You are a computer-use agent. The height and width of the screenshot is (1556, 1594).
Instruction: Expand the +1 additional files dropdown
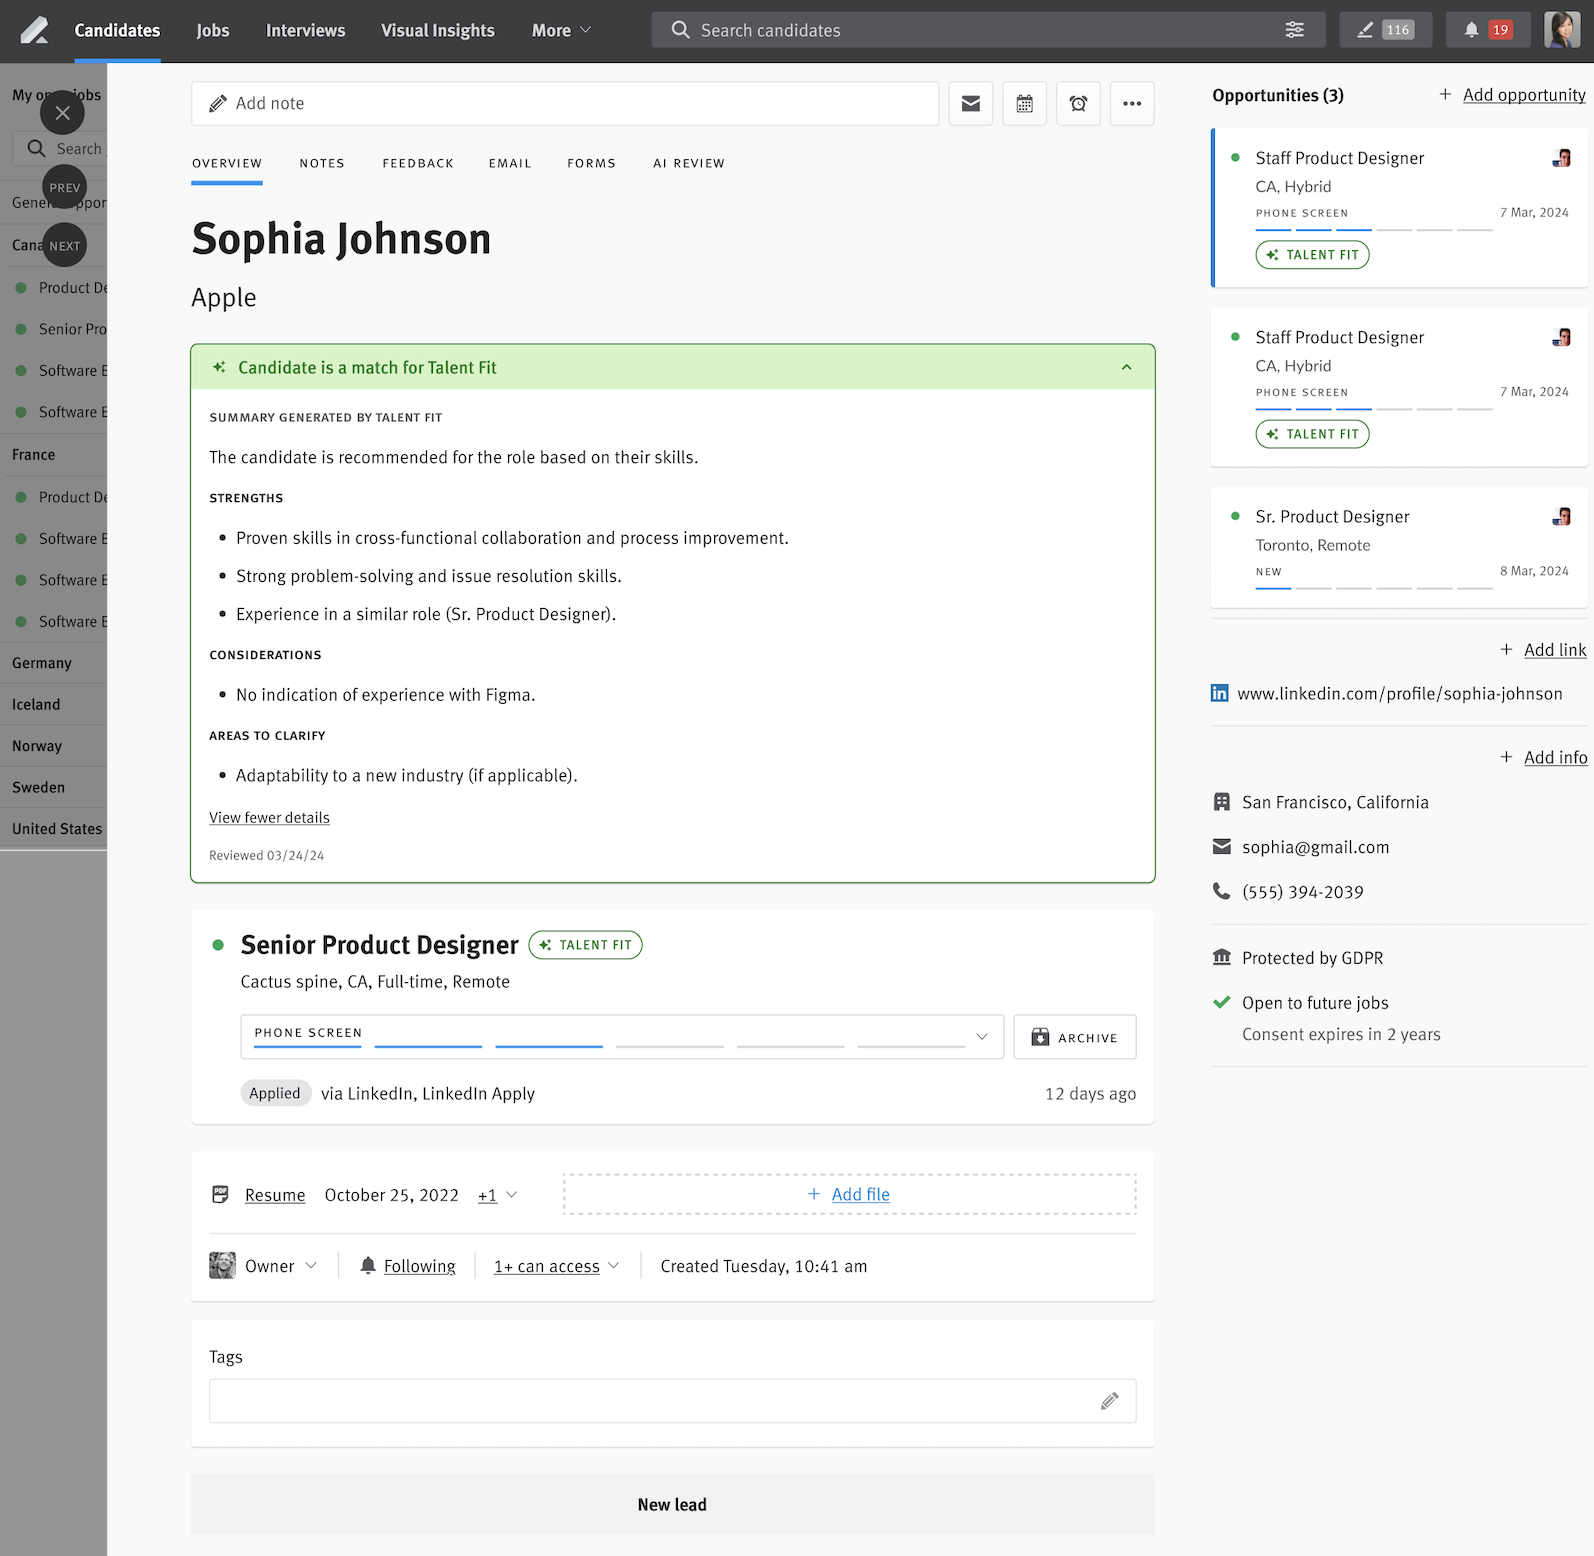coord(497,1195)
